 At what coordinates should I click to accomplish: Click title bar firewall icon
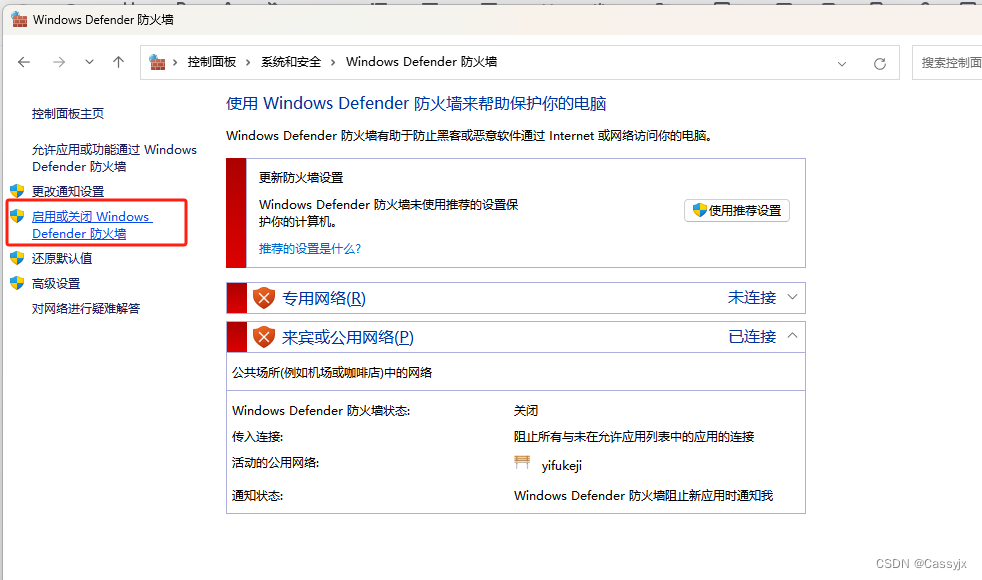tap(19, 19)
